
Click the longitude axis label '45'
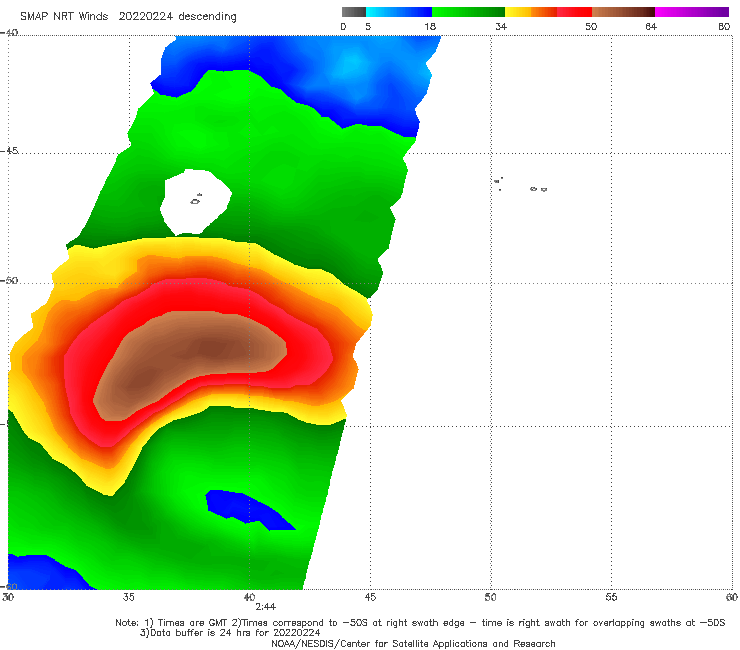click(x=370, y=597)
